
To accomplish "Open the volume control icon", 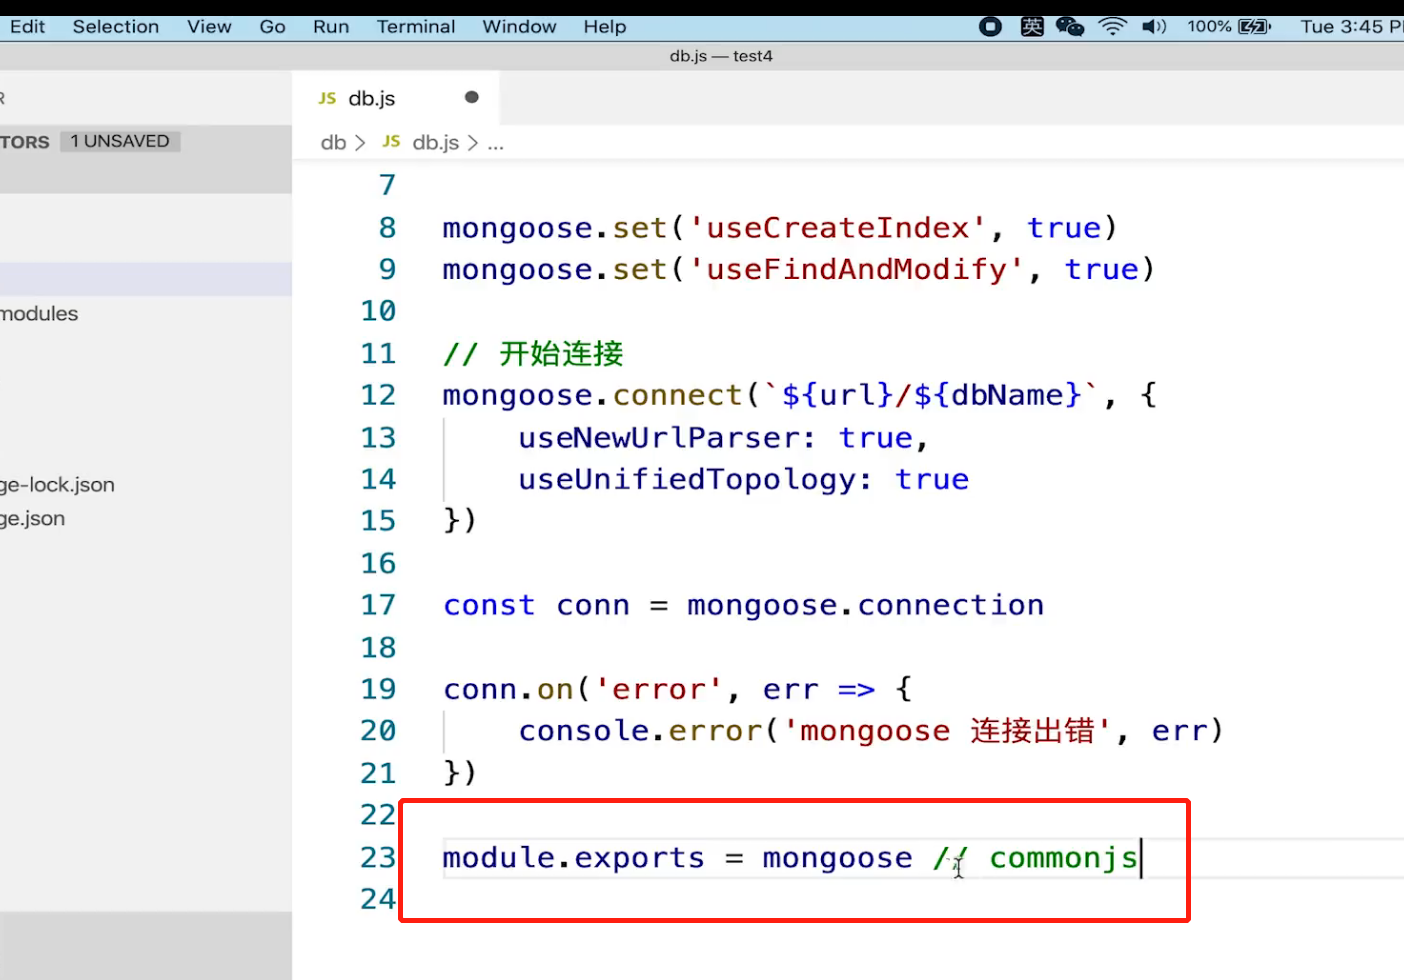I will (x=1154, y=27).
